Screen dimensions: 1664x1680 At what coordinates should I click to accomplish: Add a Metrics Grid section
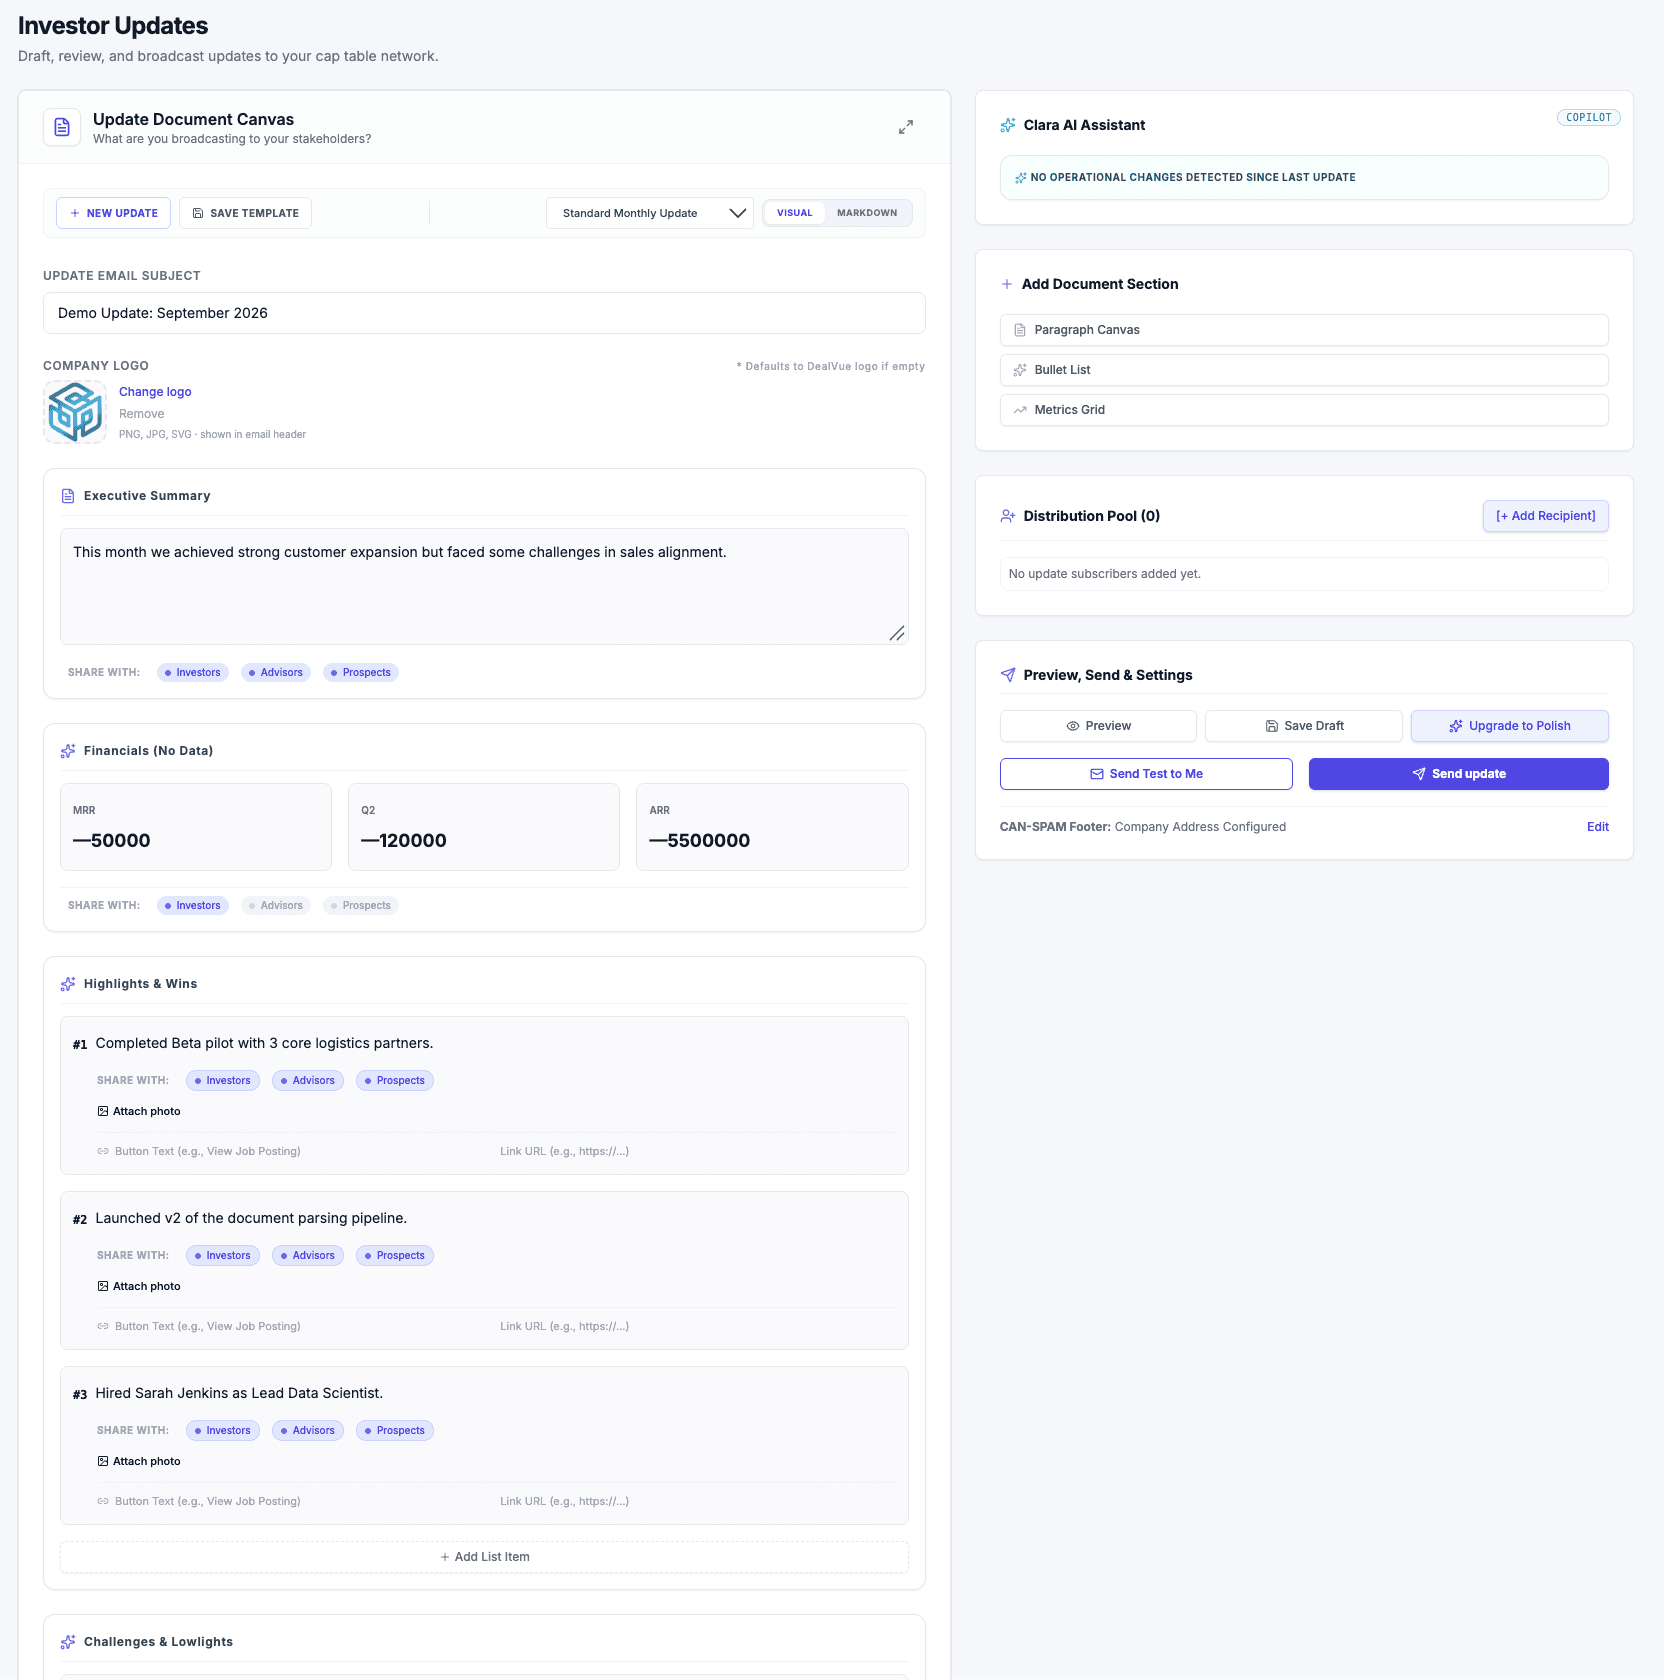1304,410
